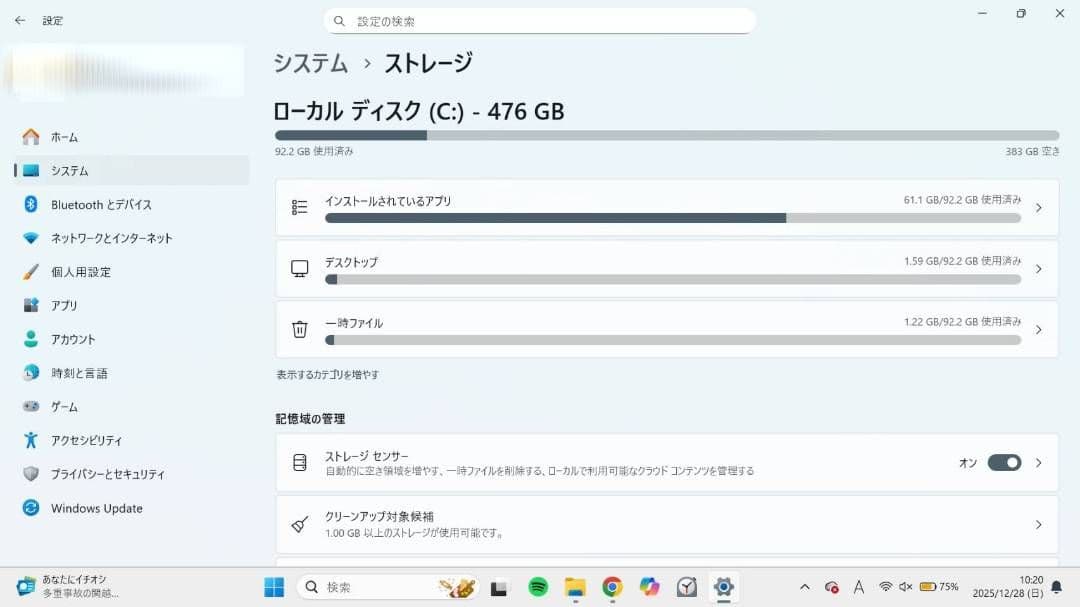Launch Google Chrome from the taskbar

611,588
